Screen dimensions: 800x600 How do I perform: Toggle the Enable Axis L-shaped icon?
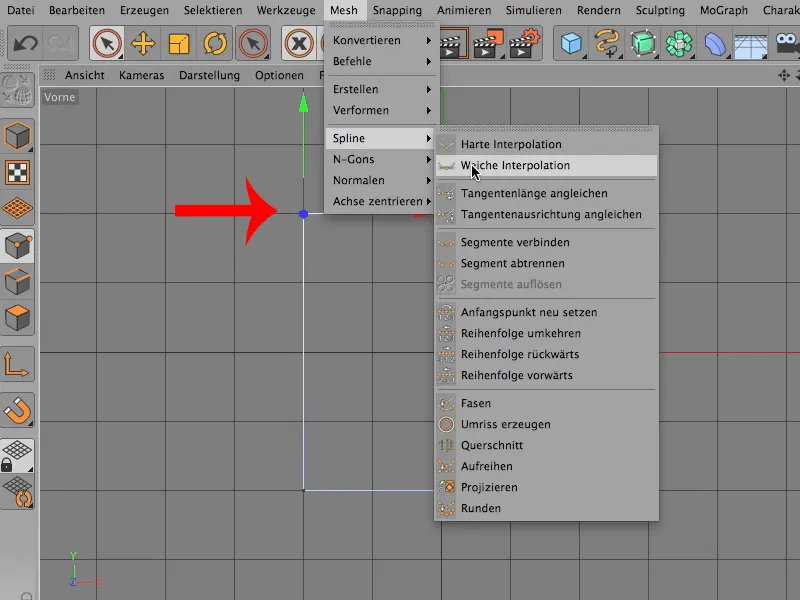tap(17, 364)
